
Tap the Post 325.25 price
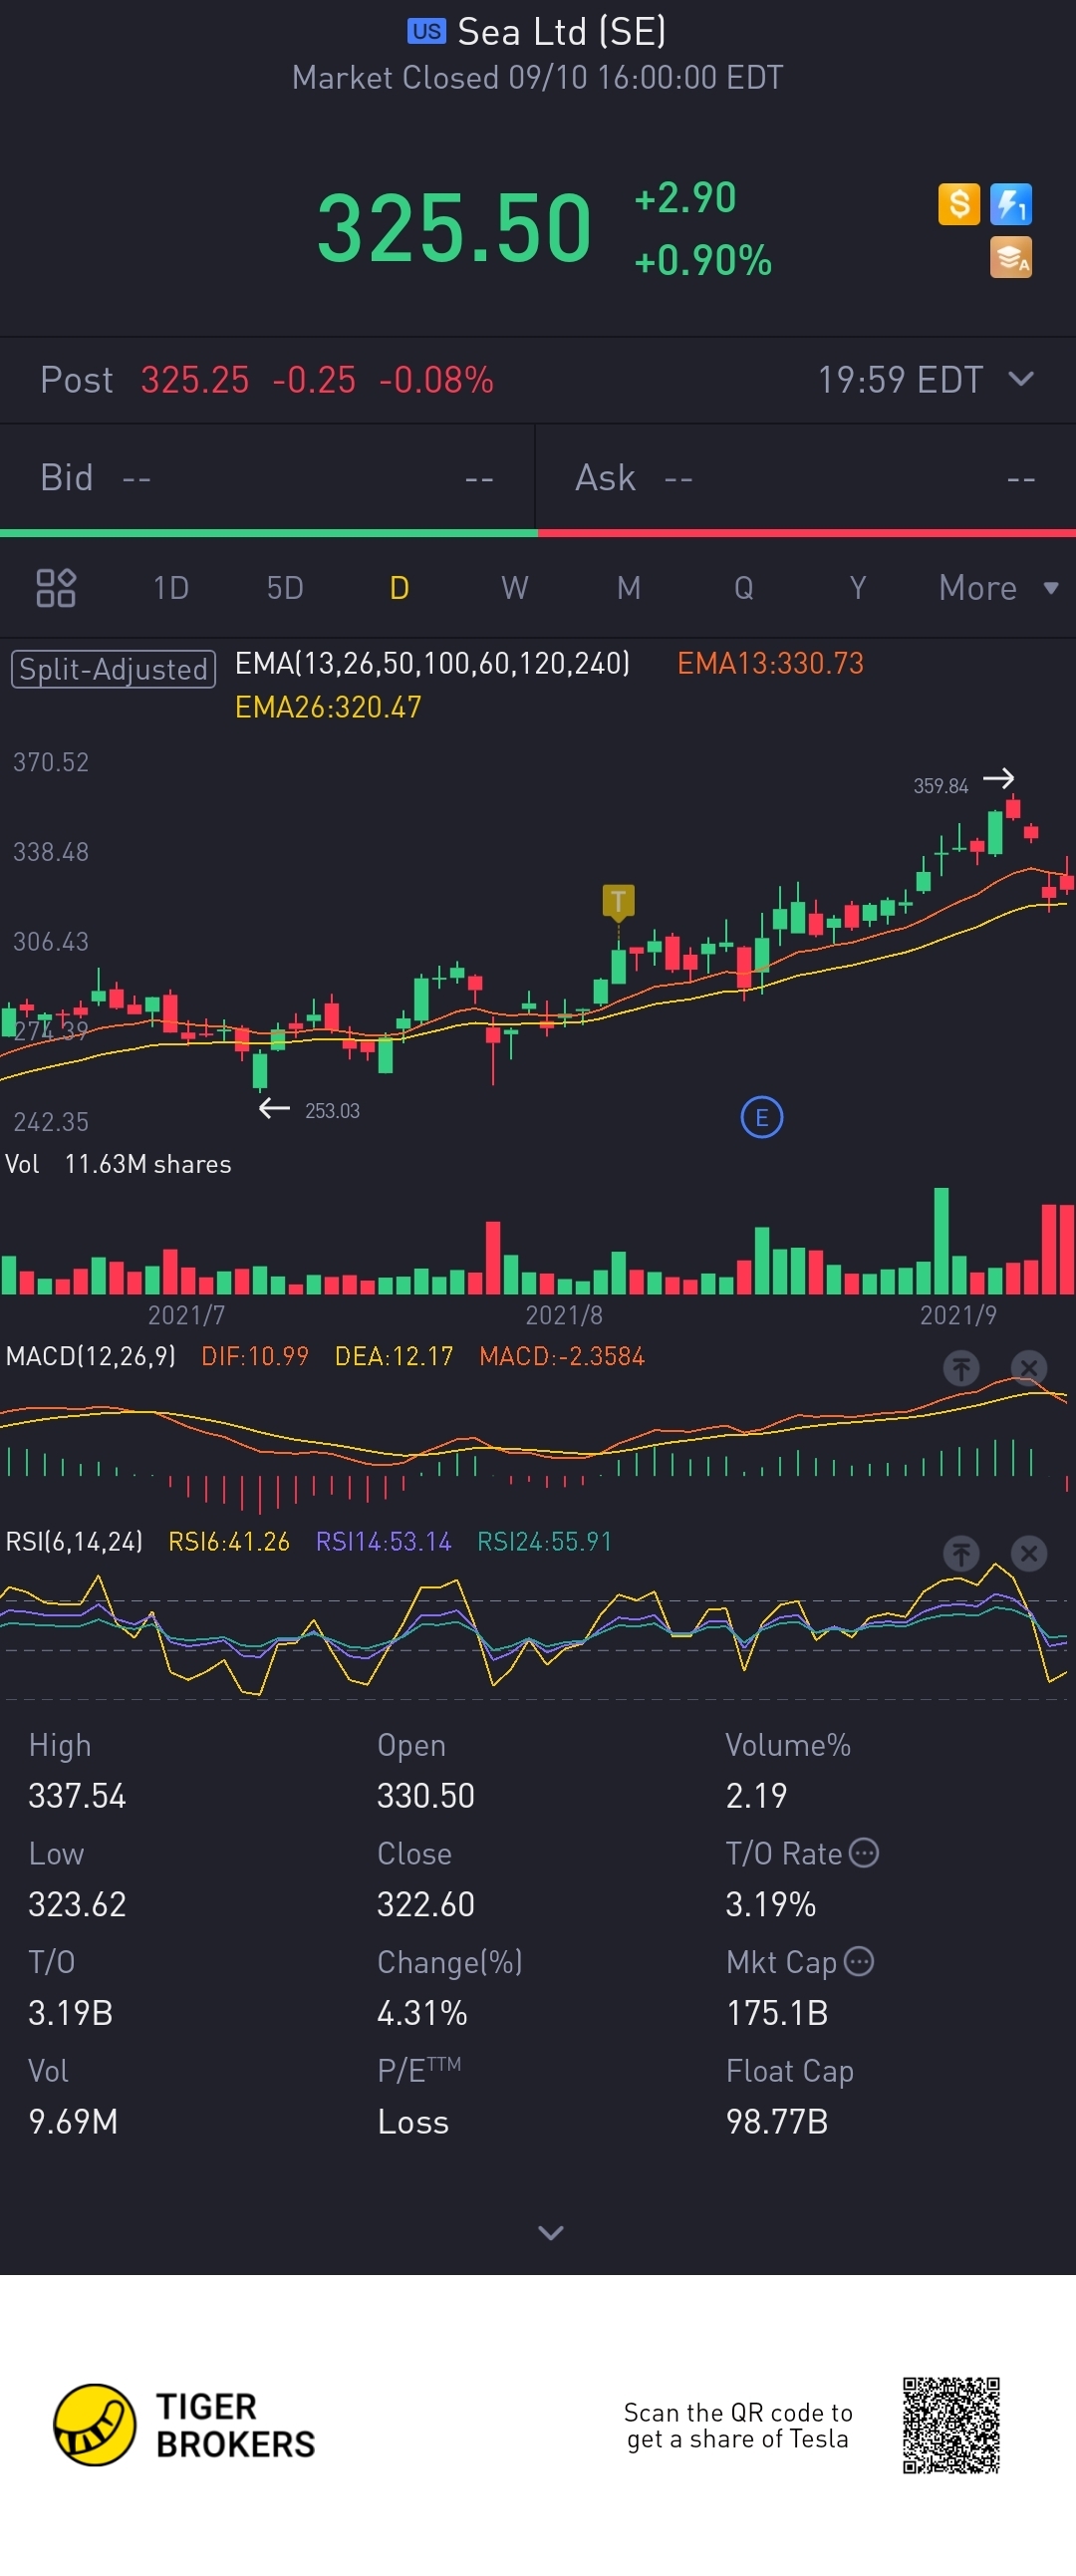pos(194,380)
